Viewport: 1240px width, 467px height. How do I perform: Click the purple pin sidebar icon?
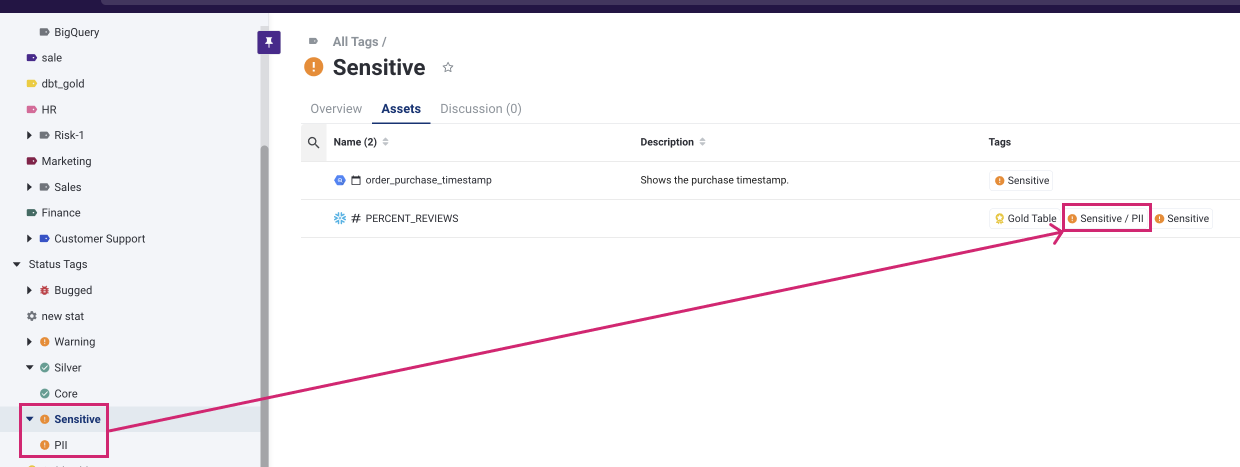(x=269, y=42)
